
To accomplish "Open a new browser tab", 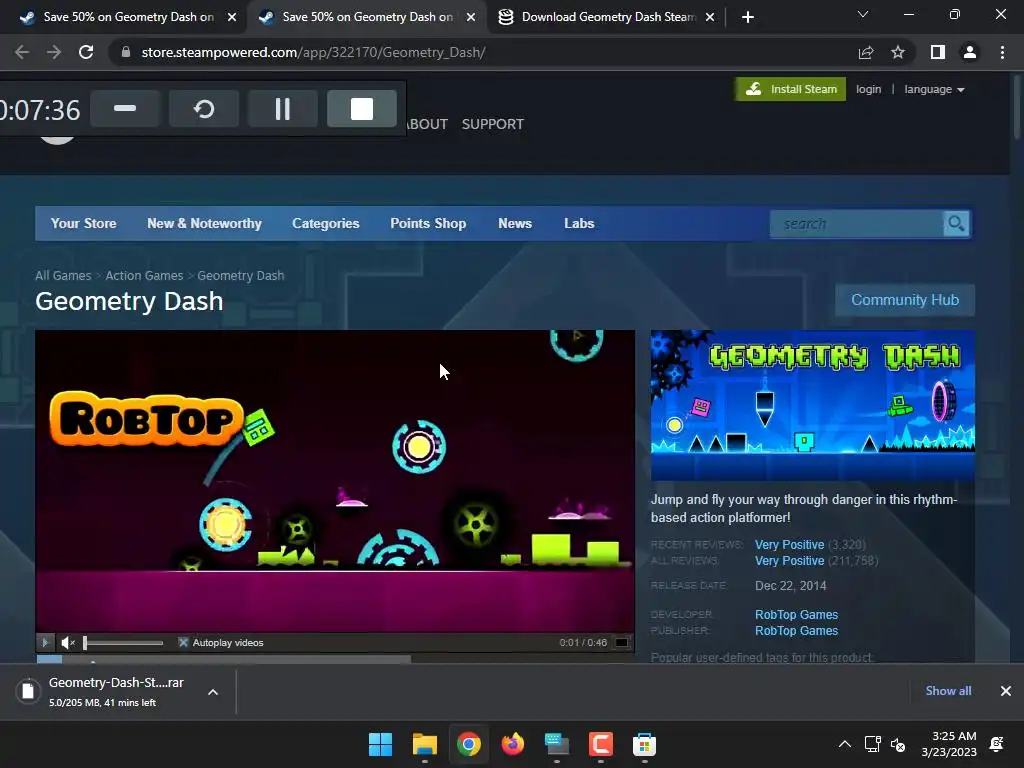I will 748,17.
